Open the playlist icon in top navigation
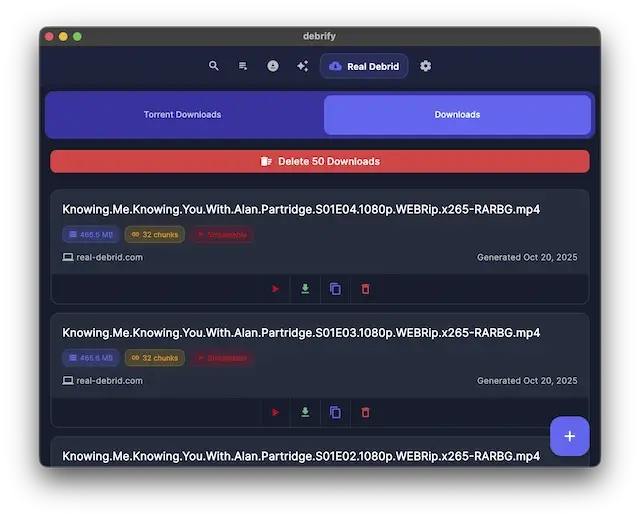This screenshot has height=519, width=640. 243,66
